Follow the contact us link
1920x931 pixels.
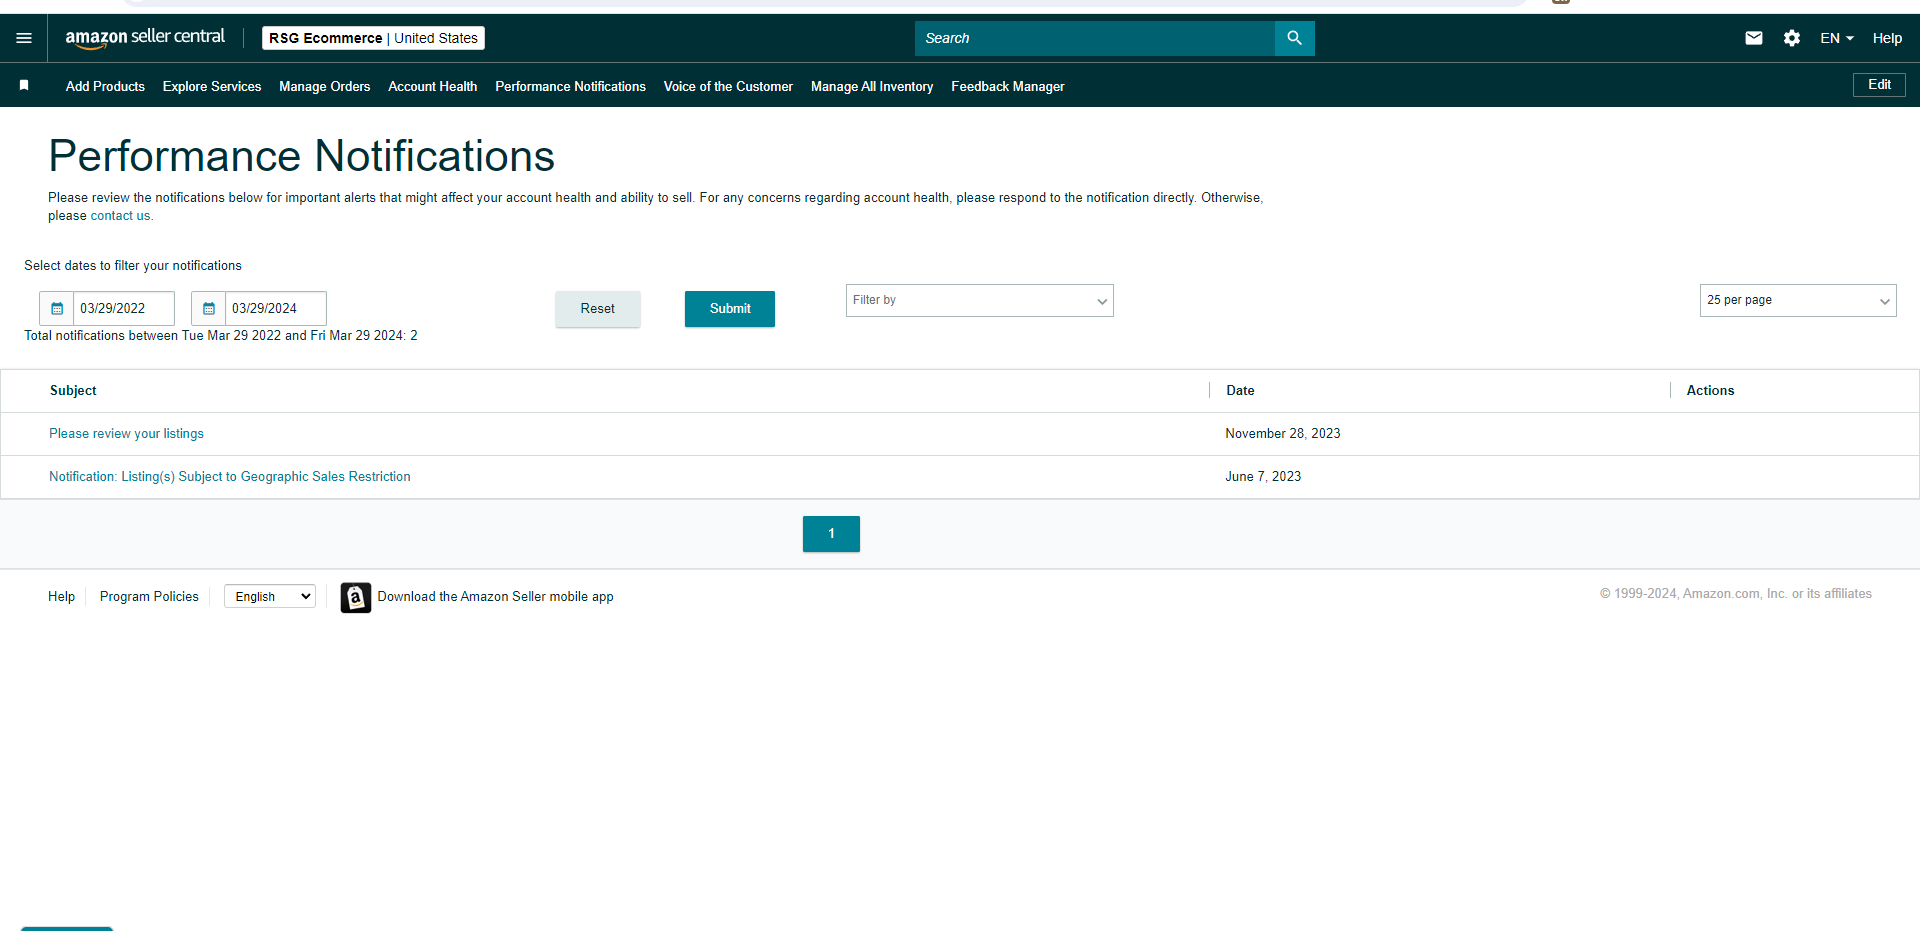coord(120,216)
